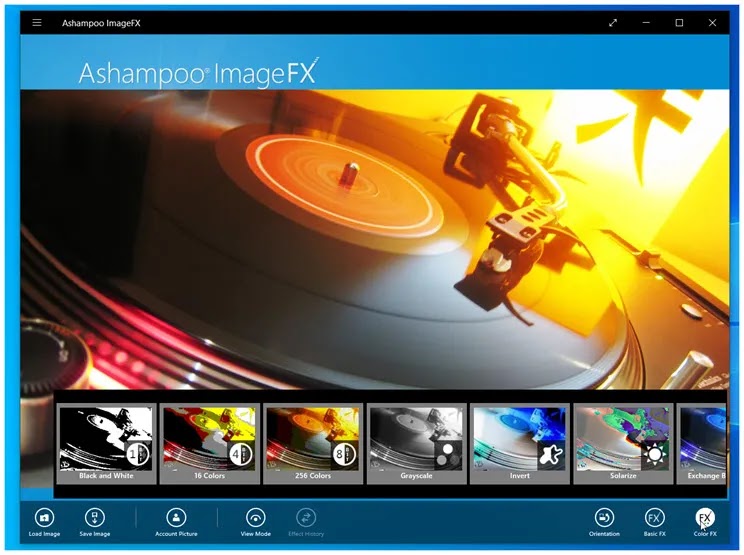Apply the Invert effect thumbnail
The width and height of the screenshot is (744, 555).
tap(520, 444)
